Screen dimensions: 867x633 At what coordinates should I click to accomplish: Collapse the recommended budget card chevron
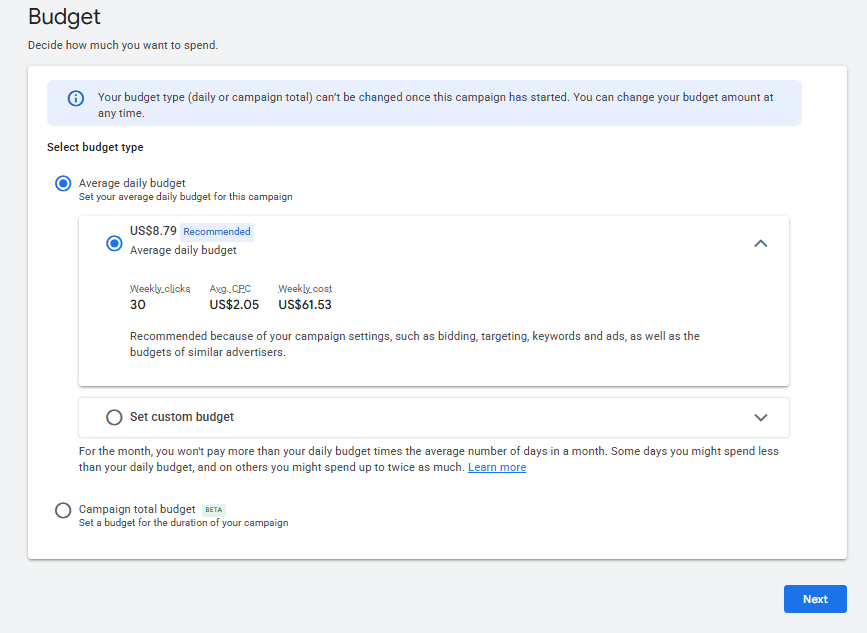760,243
